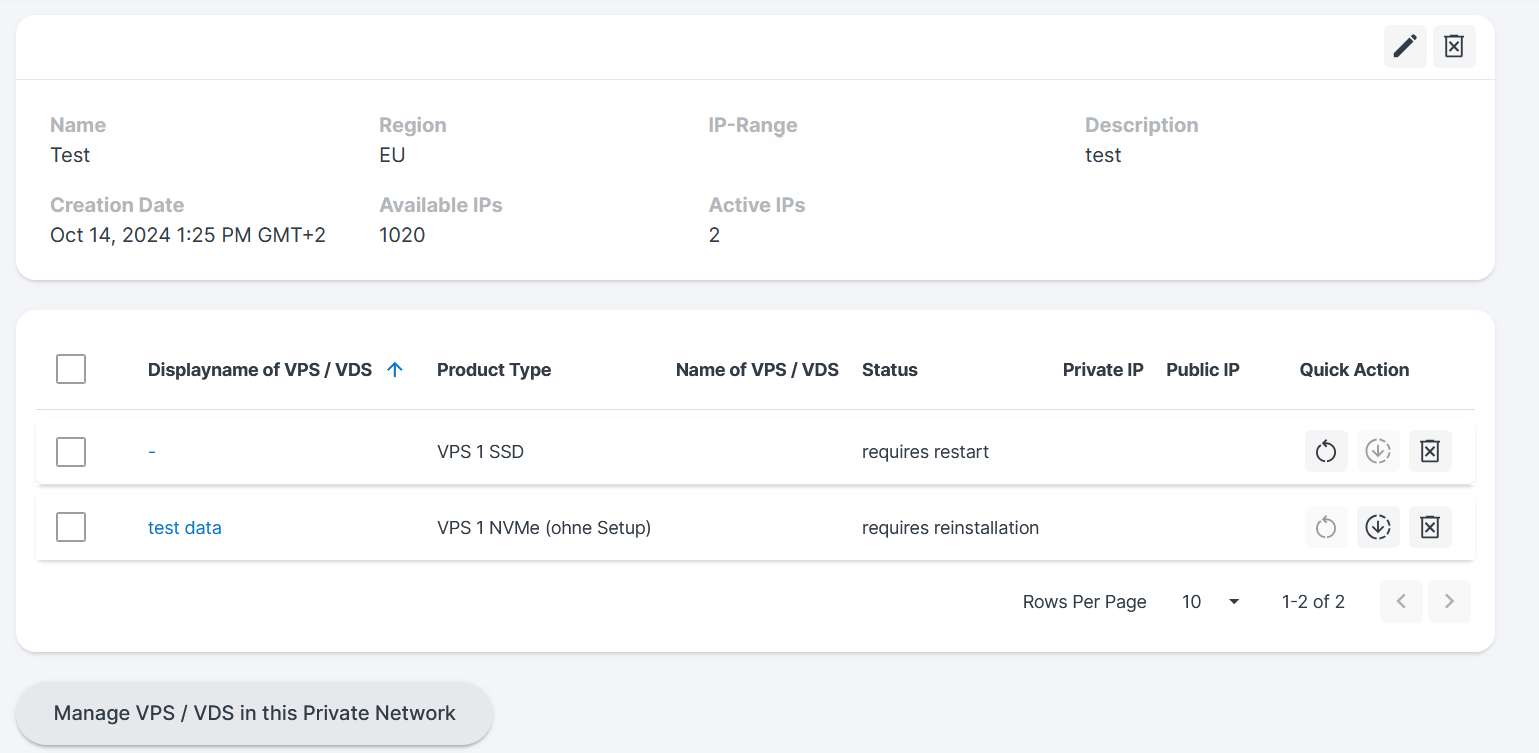Click the creation date 'Oct 14, 2024' value
The height and width of the screenshot is (753, 1539).
(188, 235)
